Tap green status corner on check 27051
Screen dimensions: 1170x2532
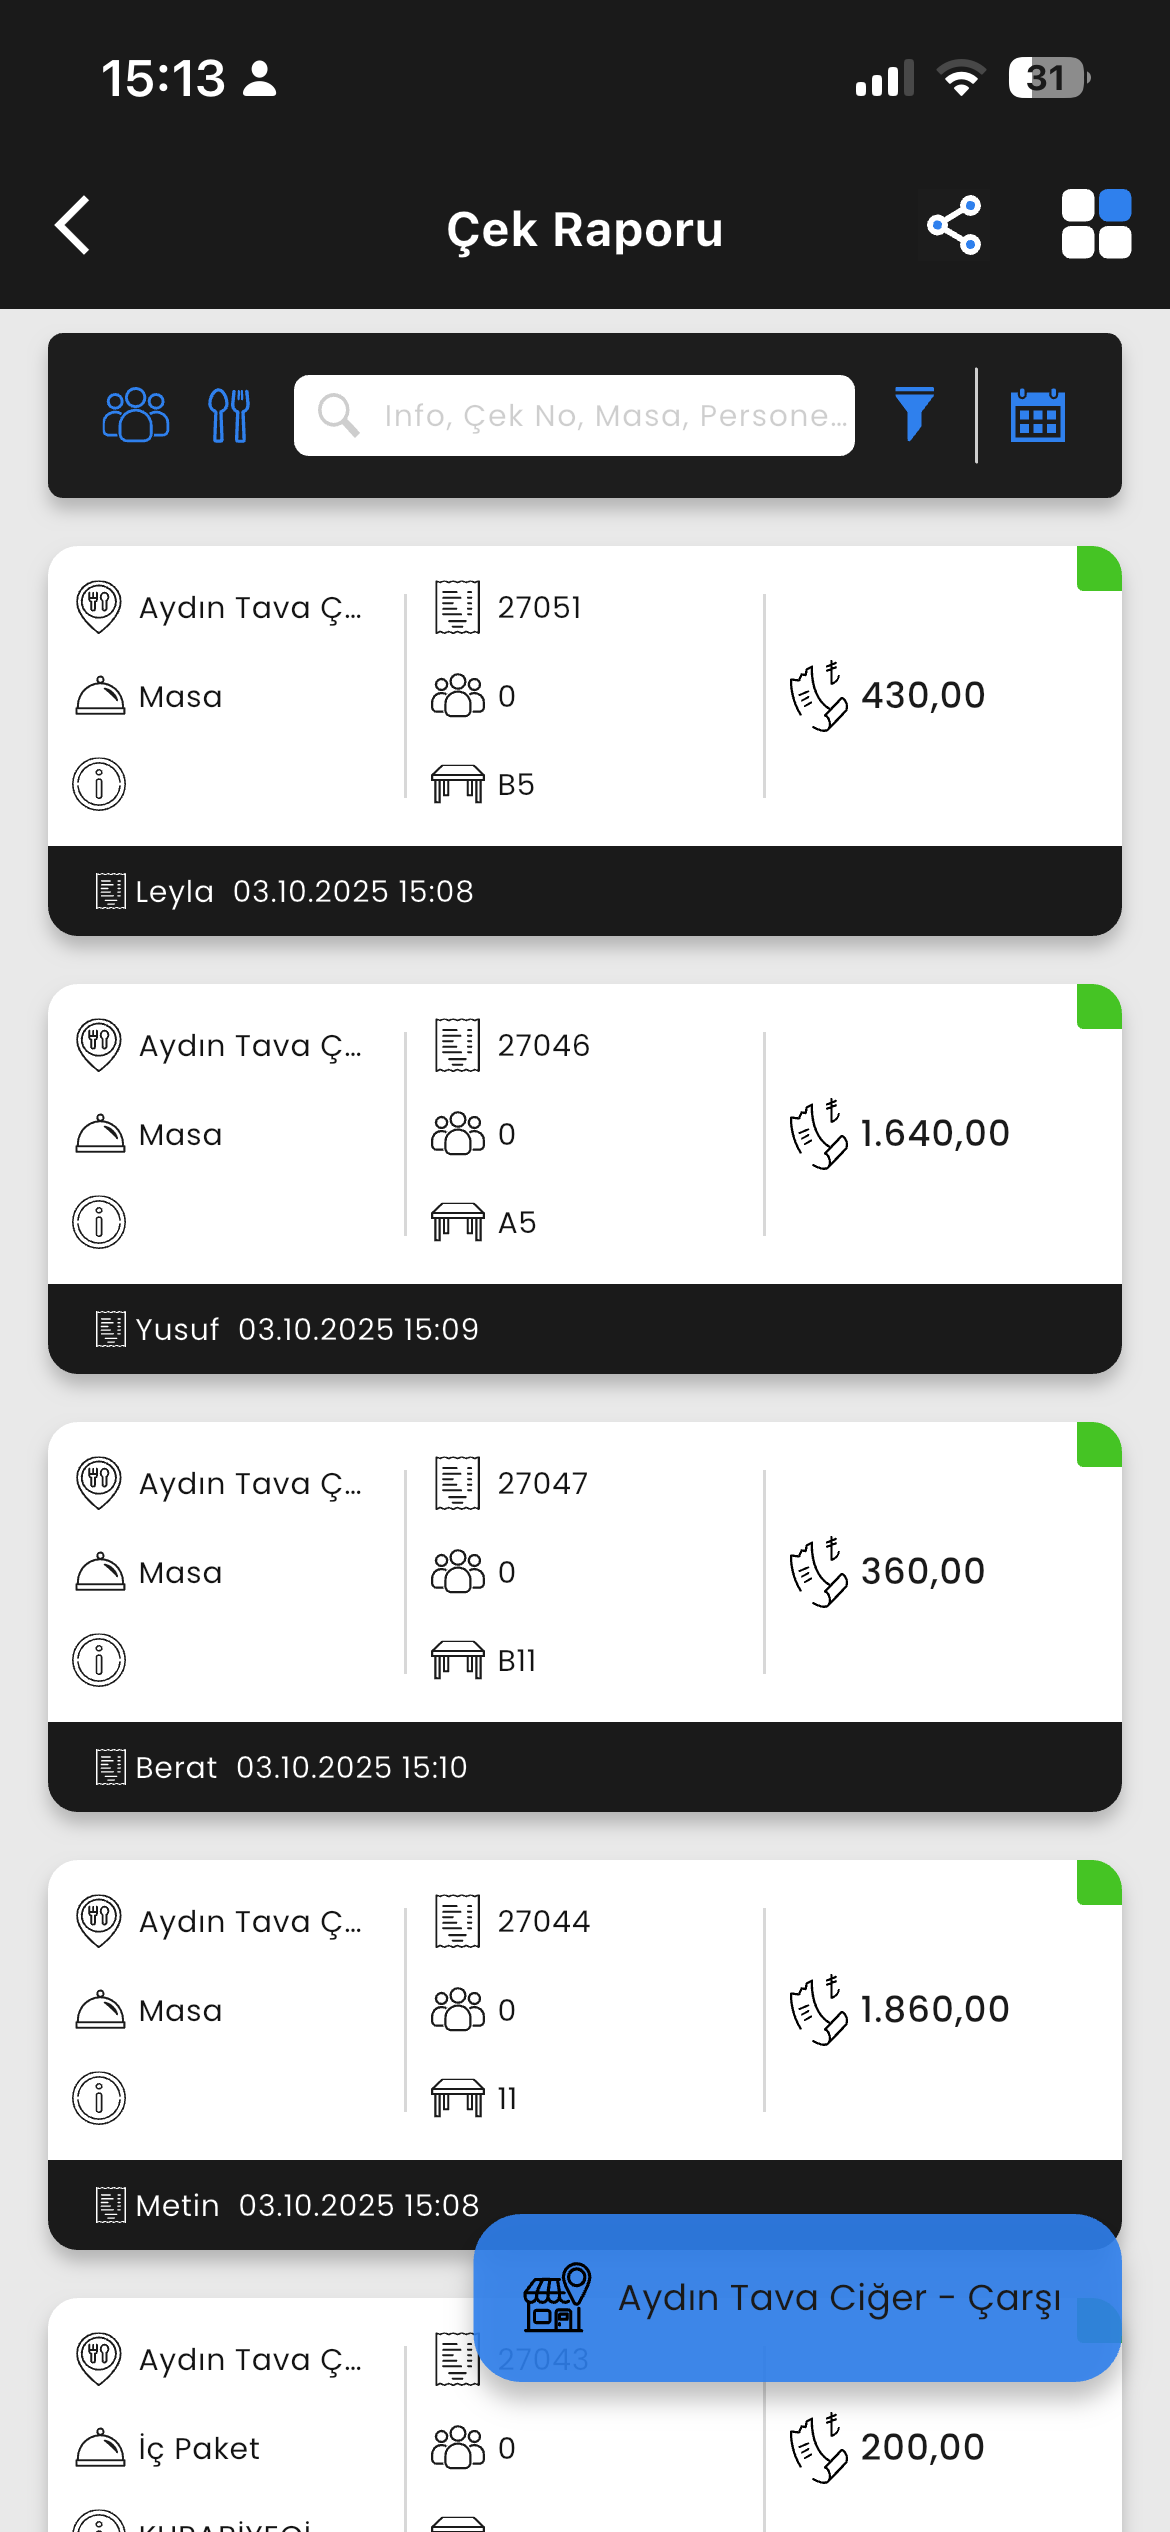coord(1098,569)
